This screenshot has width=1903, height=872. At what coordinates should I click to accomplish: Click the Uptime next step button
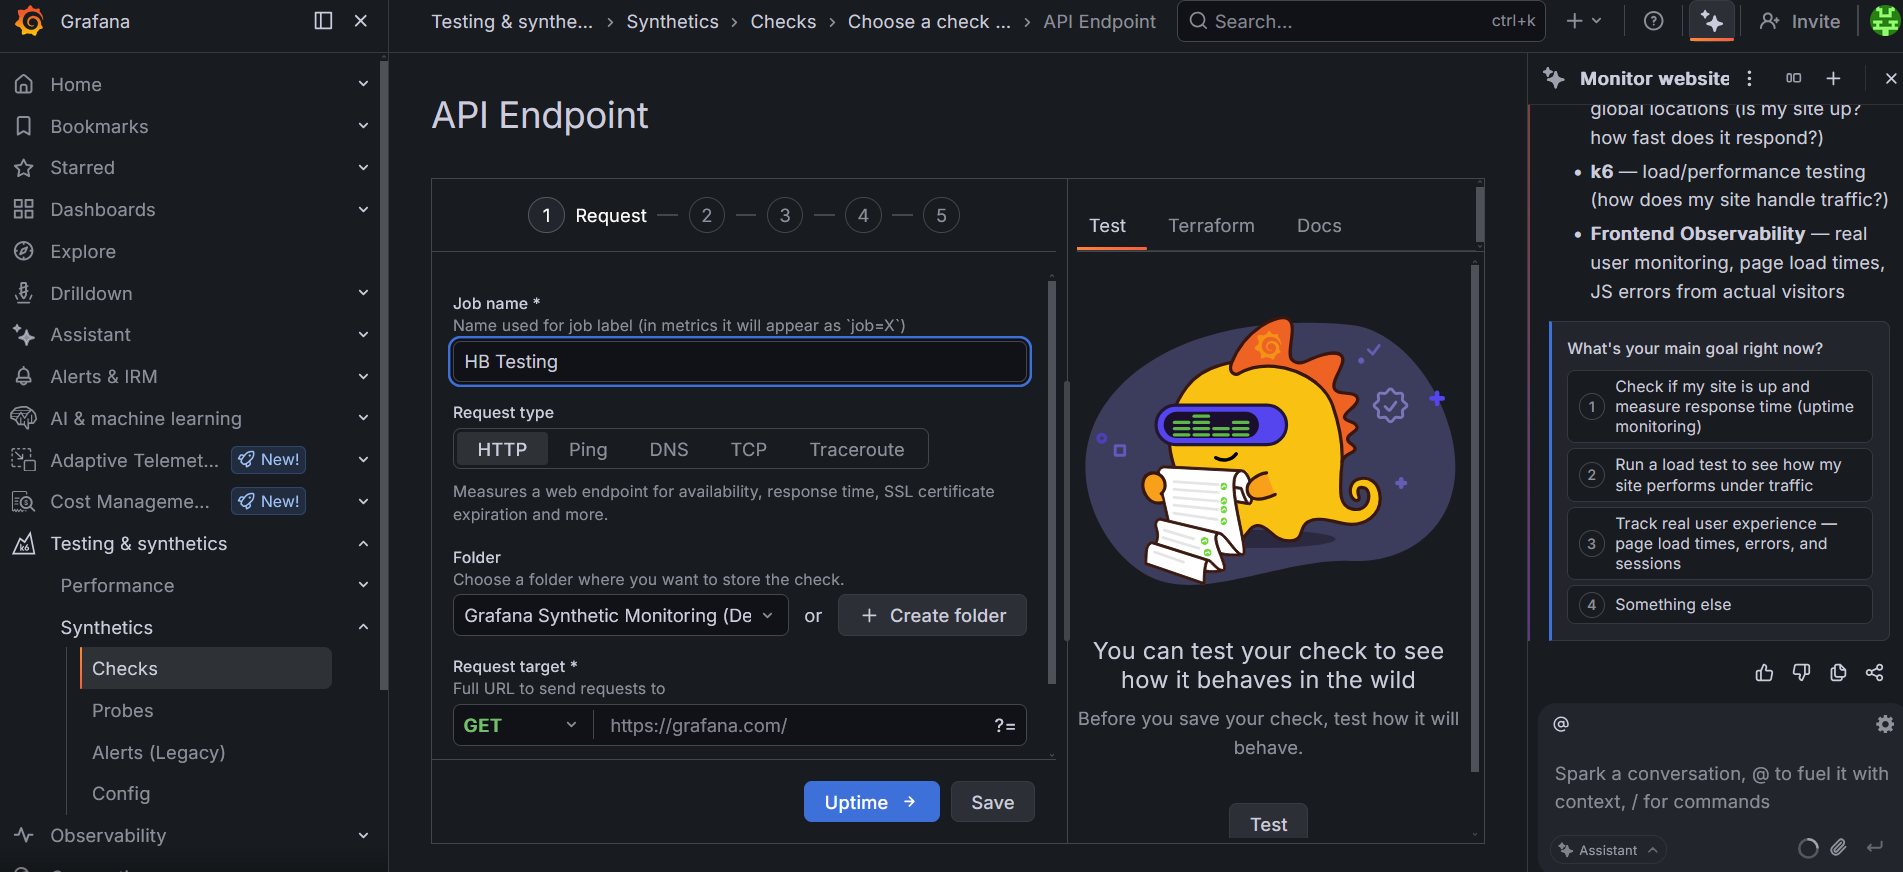[871, 802]
